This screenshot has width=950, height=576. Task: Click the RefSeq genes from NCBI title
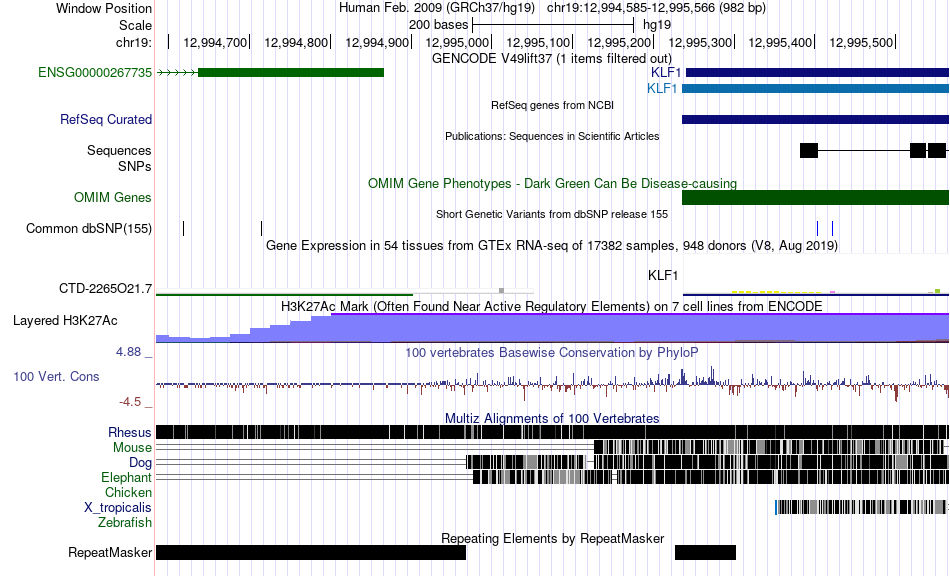(x=552, y=105)
